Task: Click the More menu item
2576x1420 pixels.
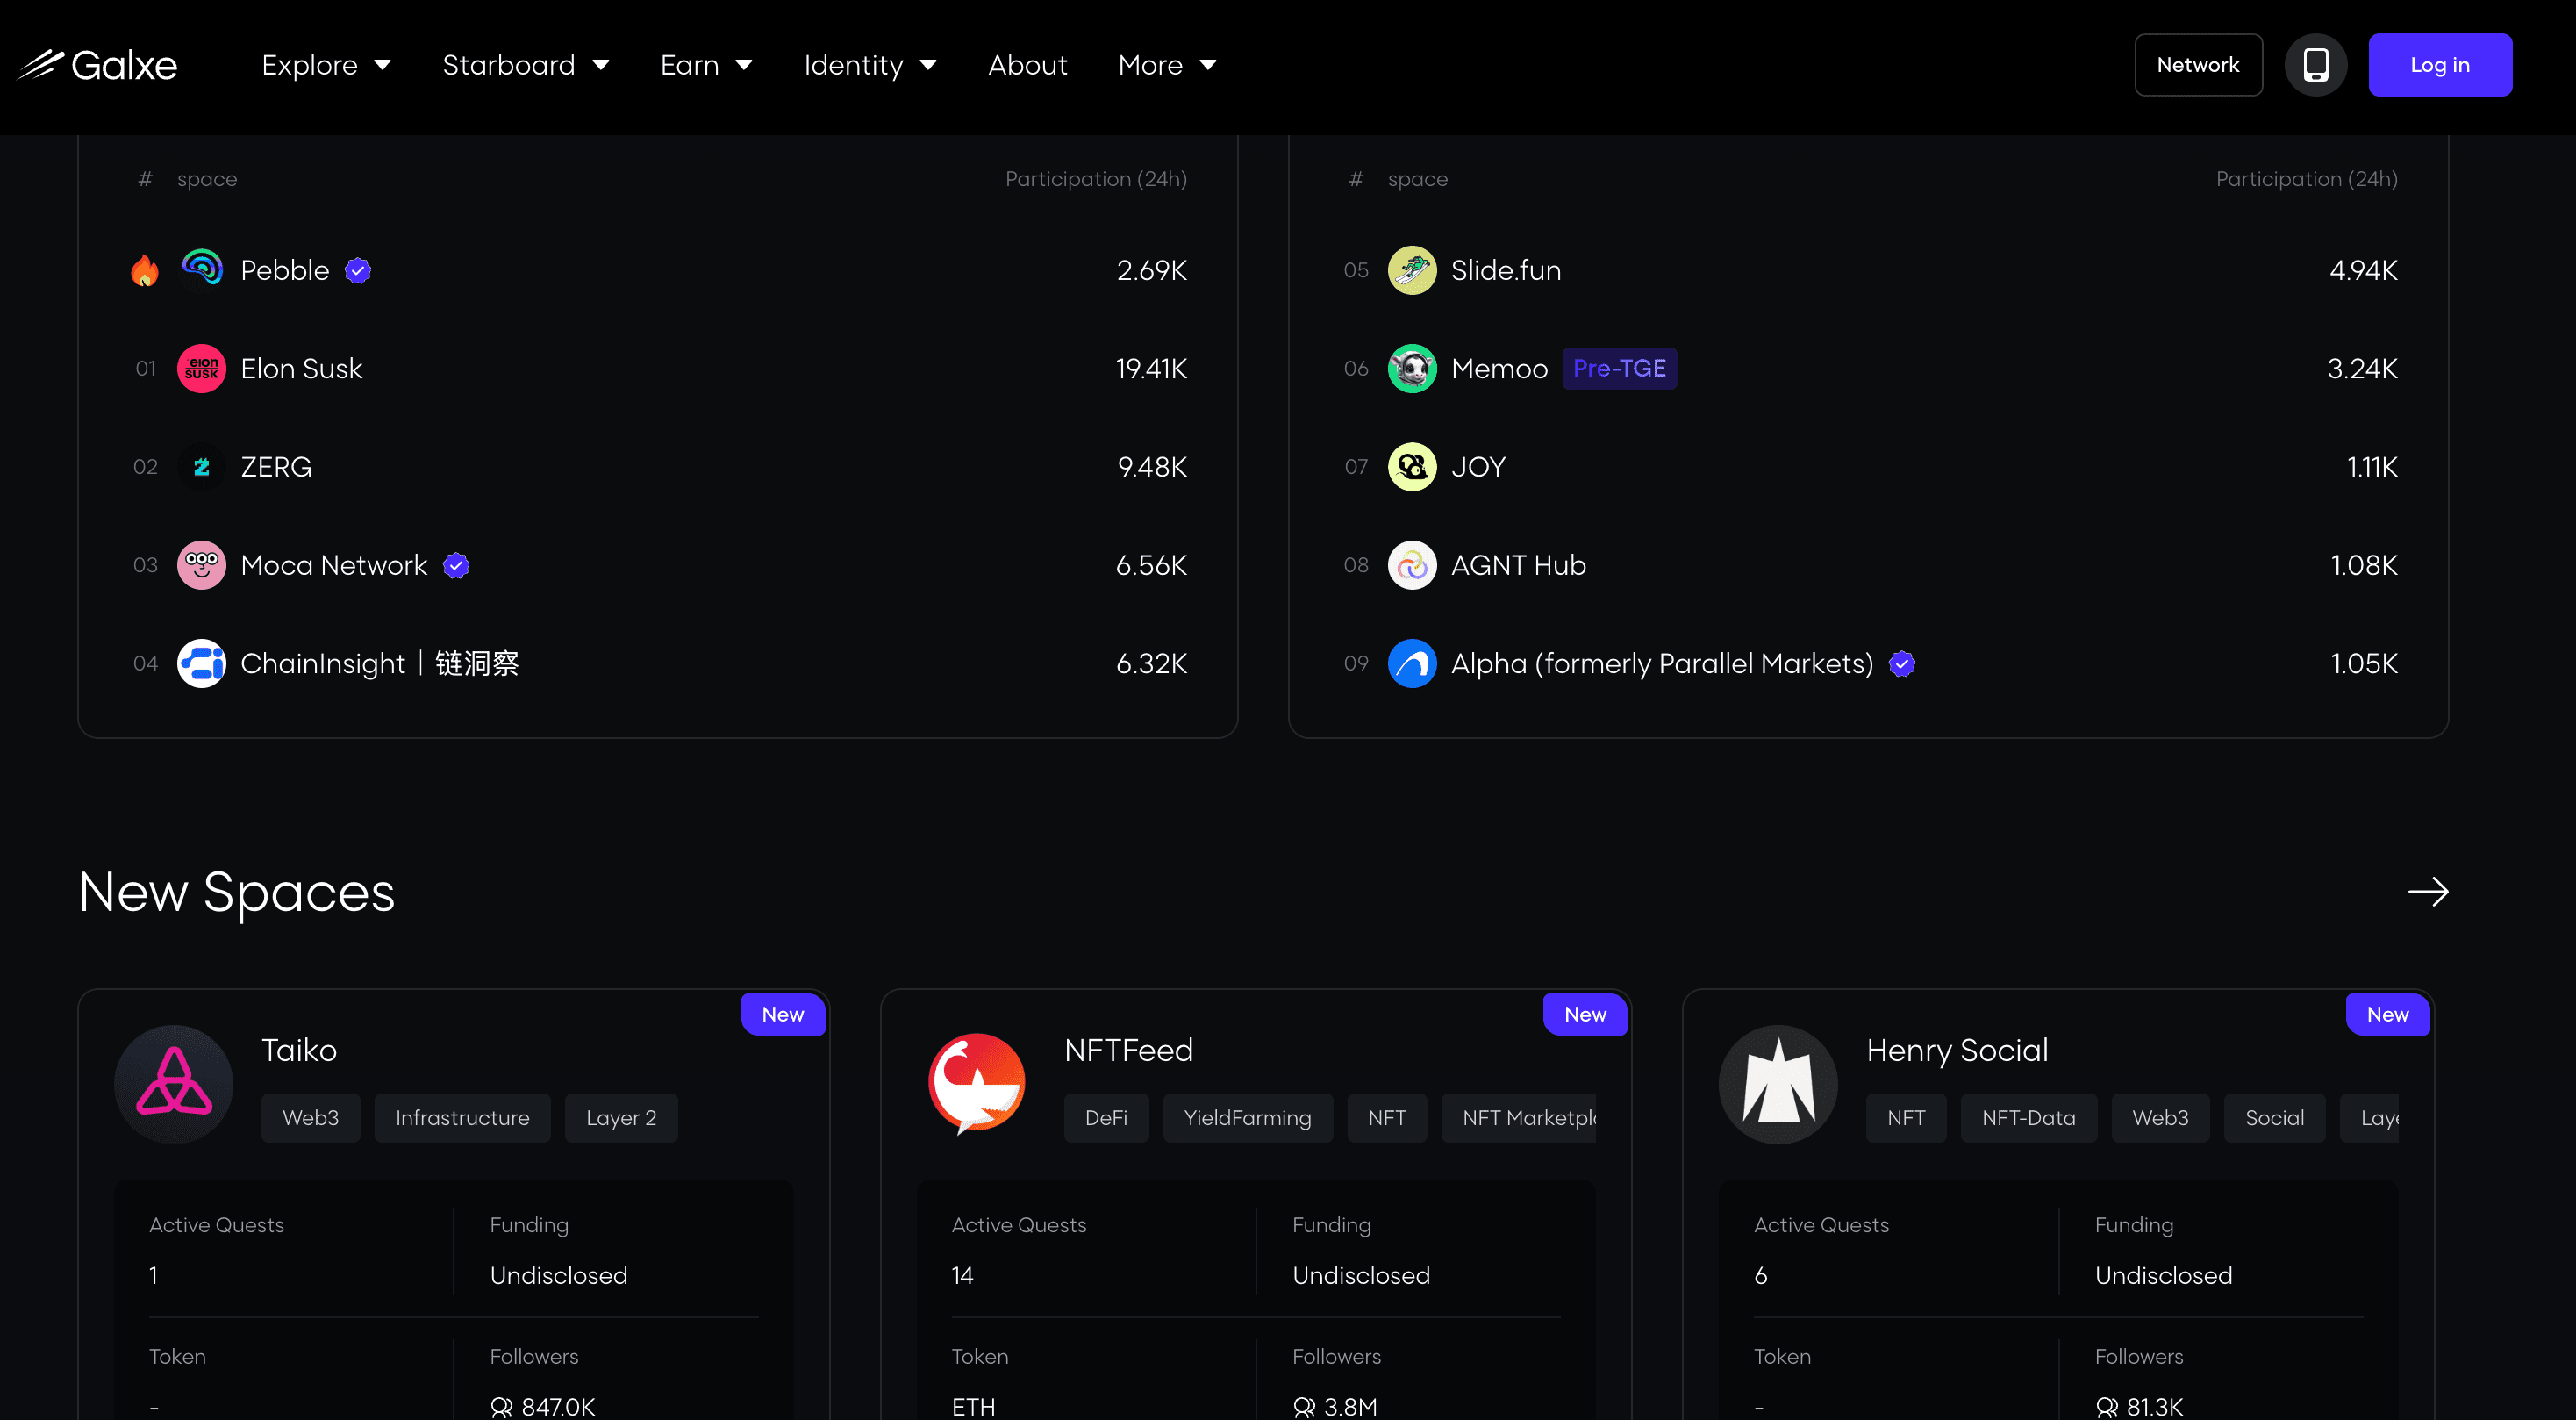Action: (x=1165, y=64)
